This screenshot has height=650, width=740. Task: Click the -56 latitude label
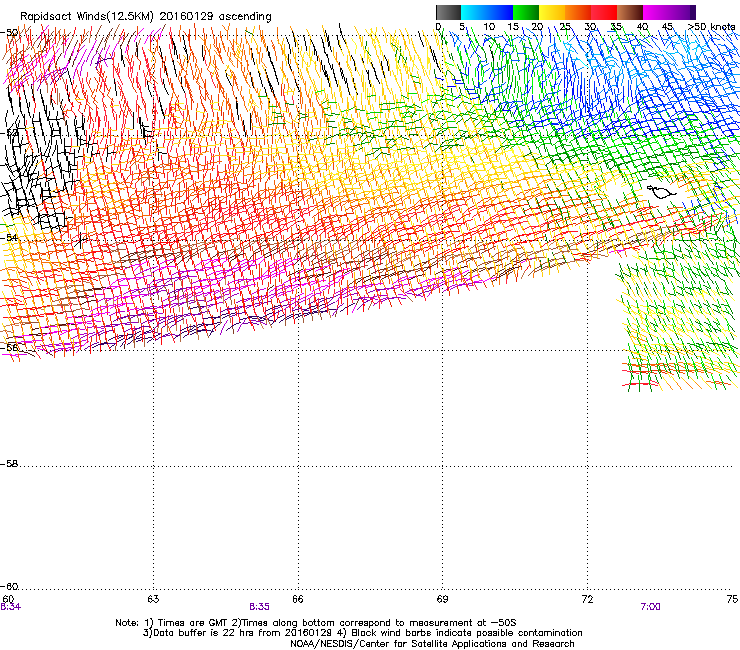pos(9,347)
